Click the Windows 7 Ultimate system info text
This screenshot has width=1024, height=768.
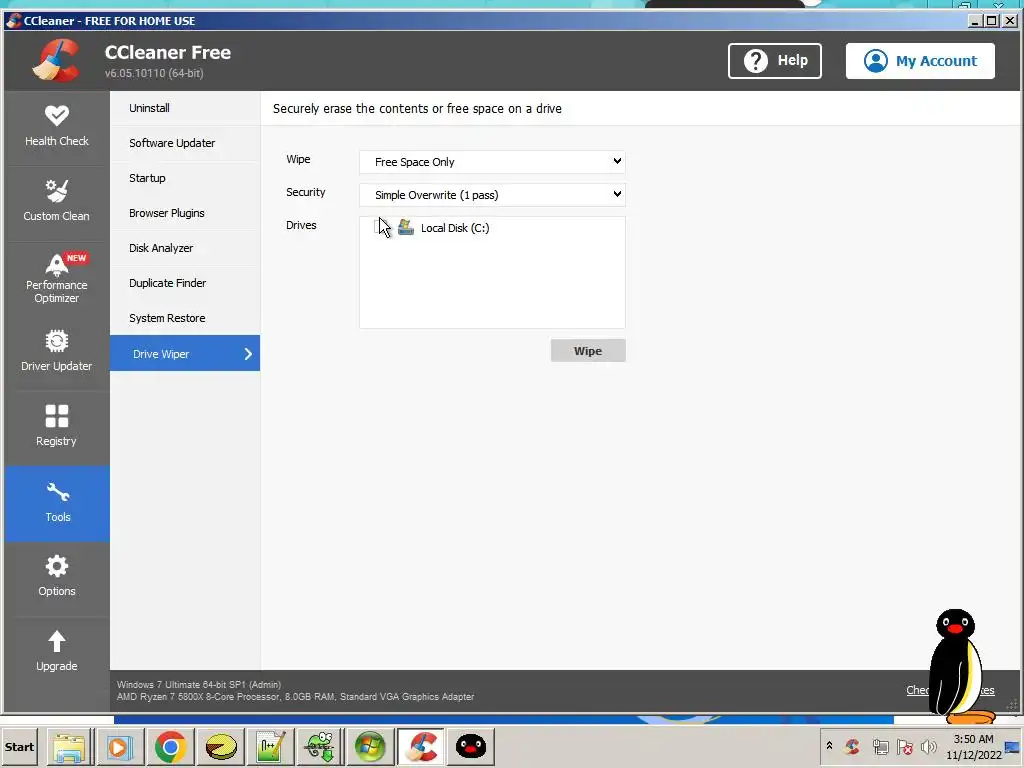tap(199, 684)
